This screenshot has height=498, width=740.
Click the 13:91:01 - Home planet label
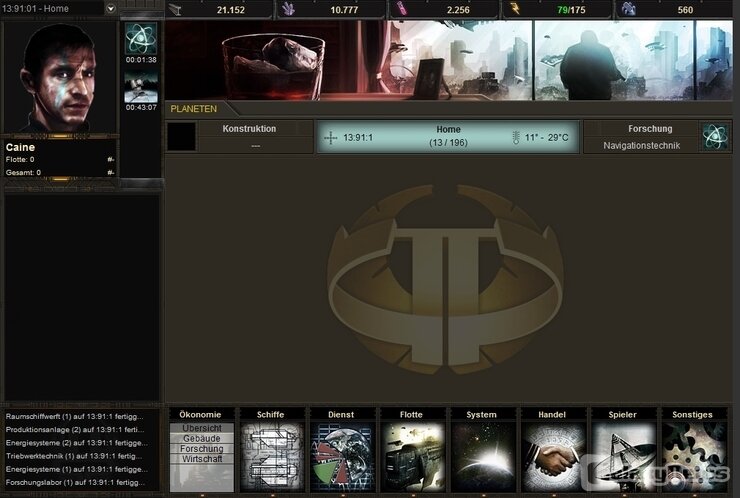(x=35, y=8)
